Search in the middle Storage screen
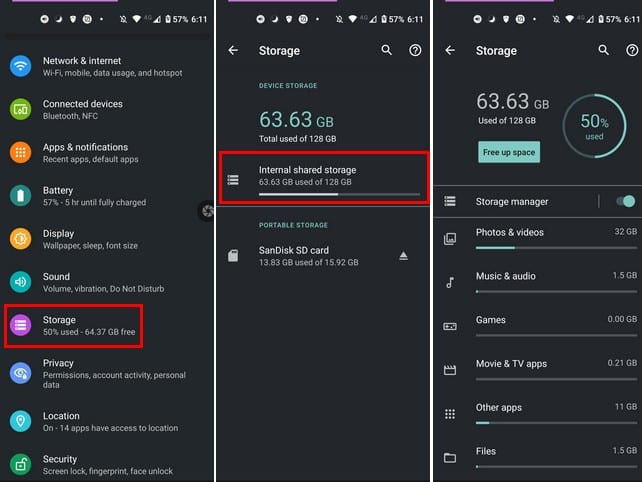The image size is (642, 482). coord(387,50)
